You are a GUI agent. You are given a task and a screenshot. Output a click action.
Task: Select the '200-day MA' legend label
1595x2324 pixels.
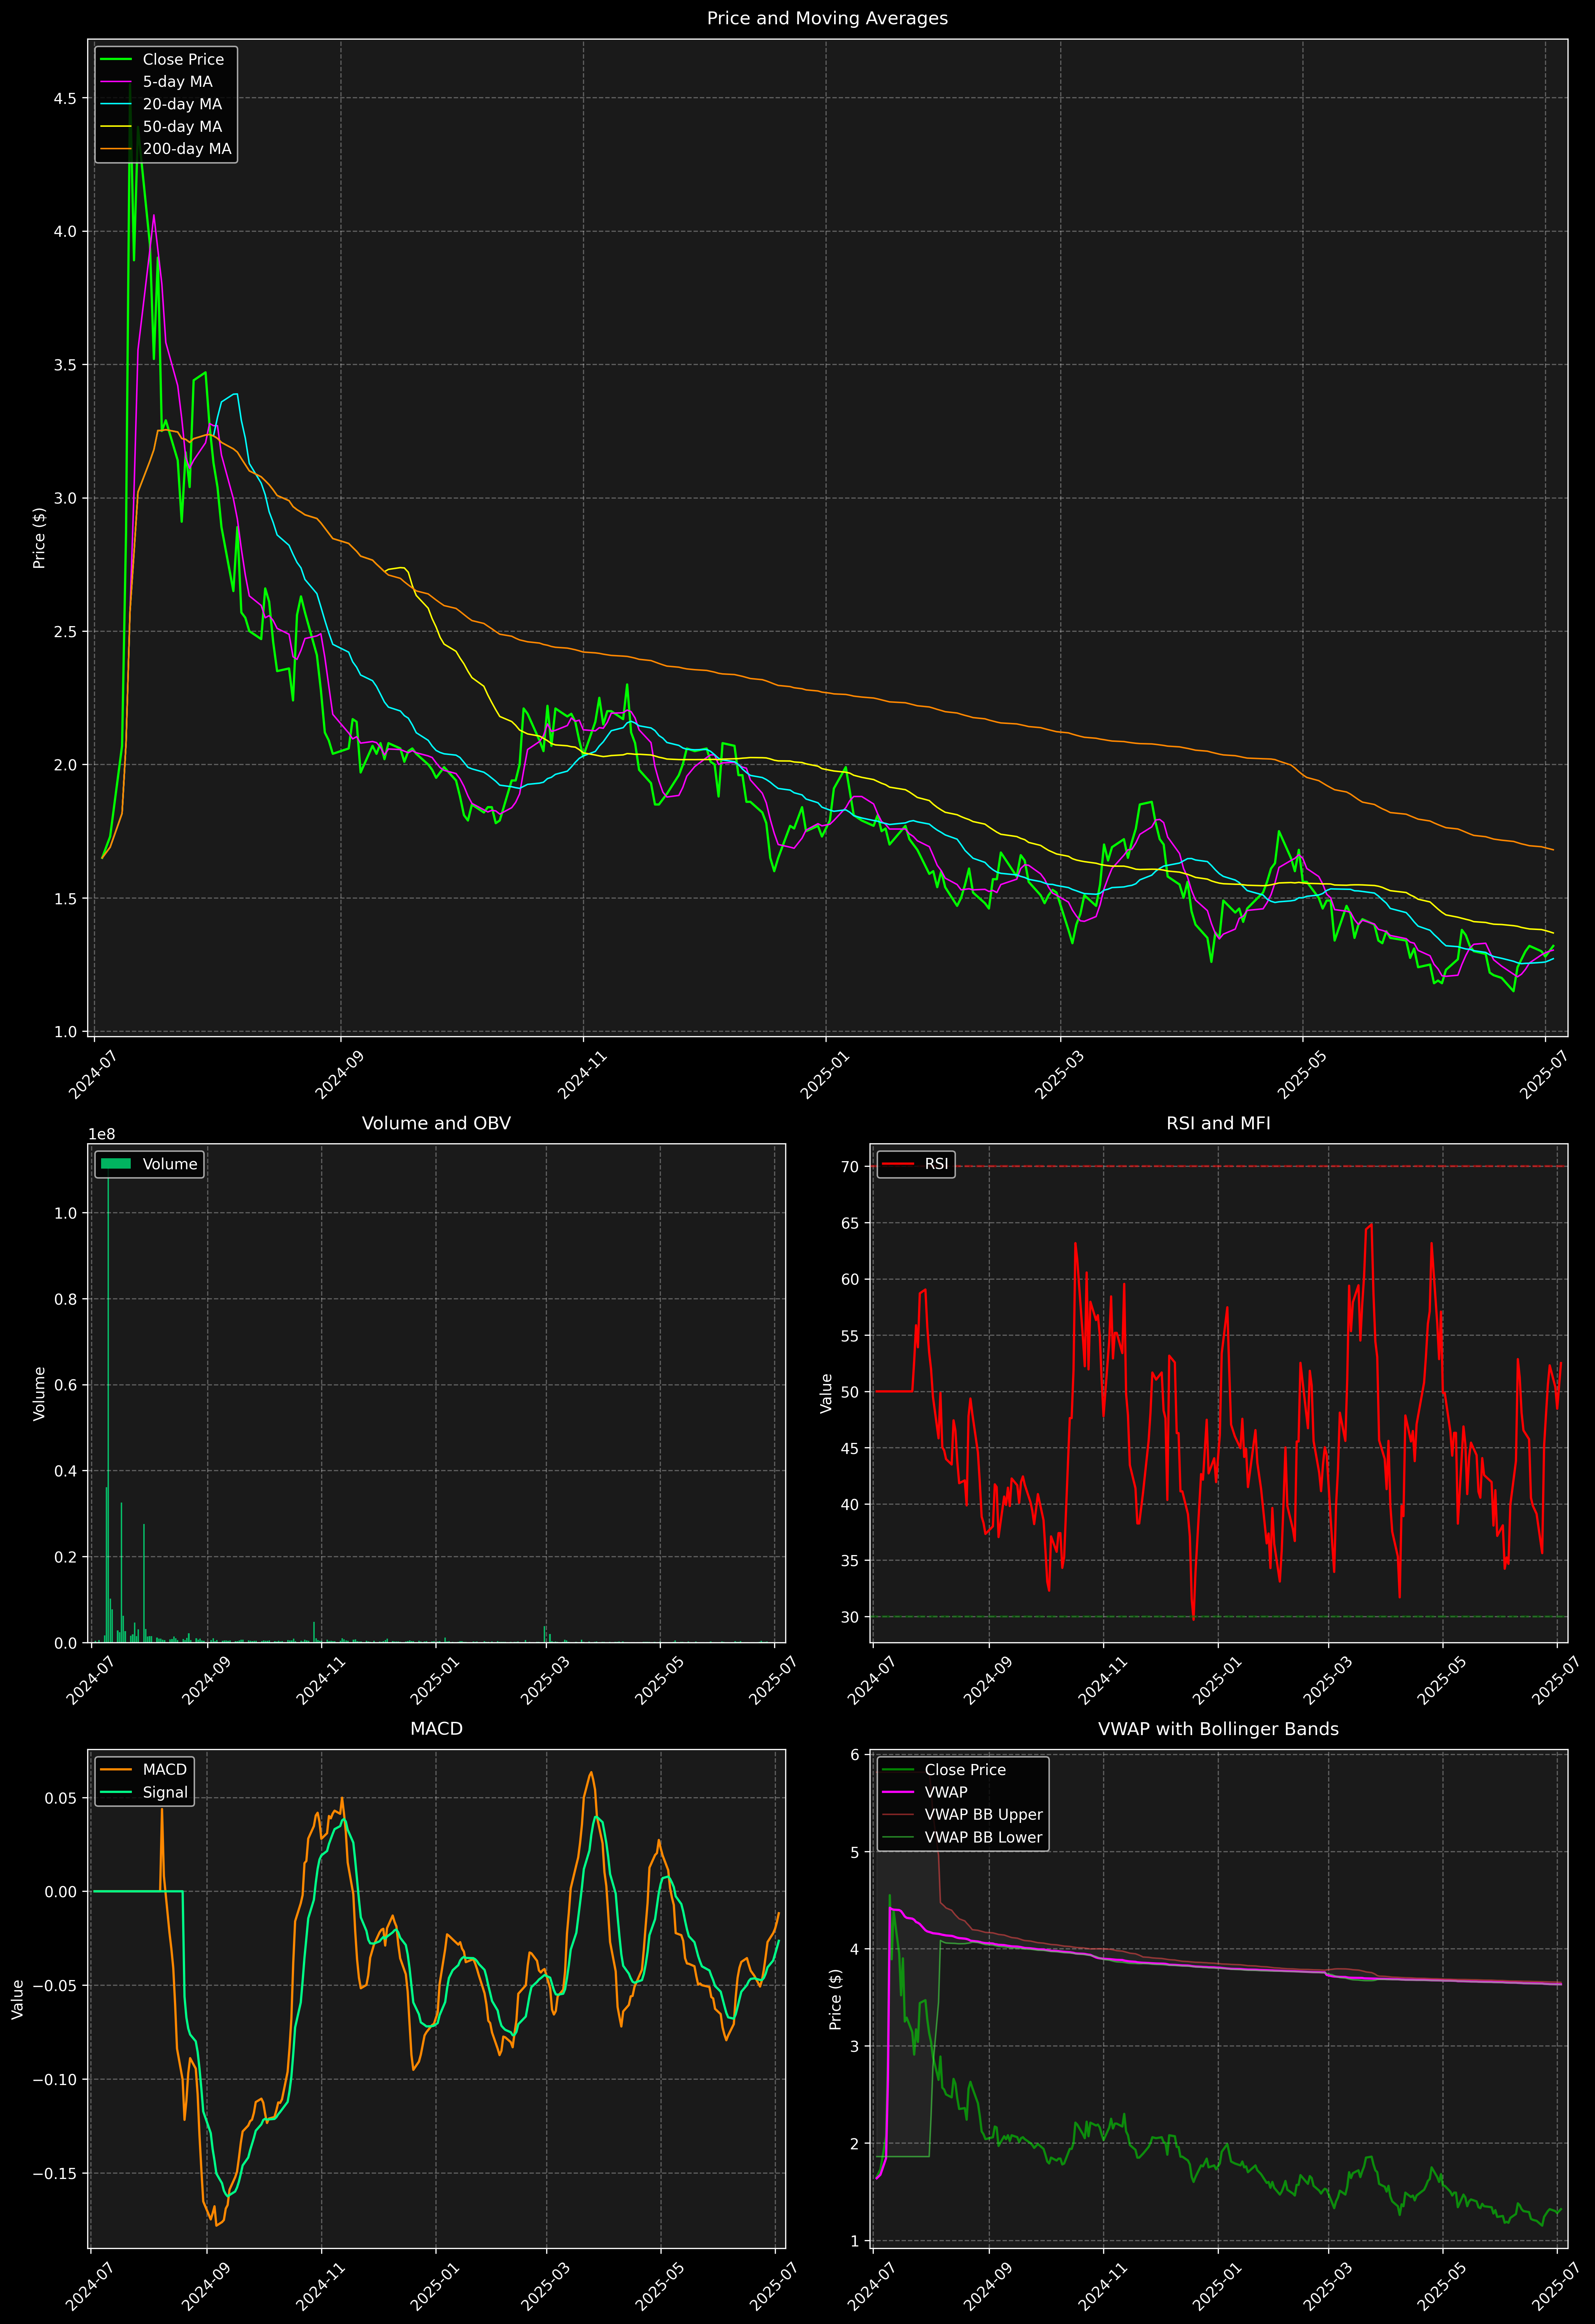coord(187,149)
